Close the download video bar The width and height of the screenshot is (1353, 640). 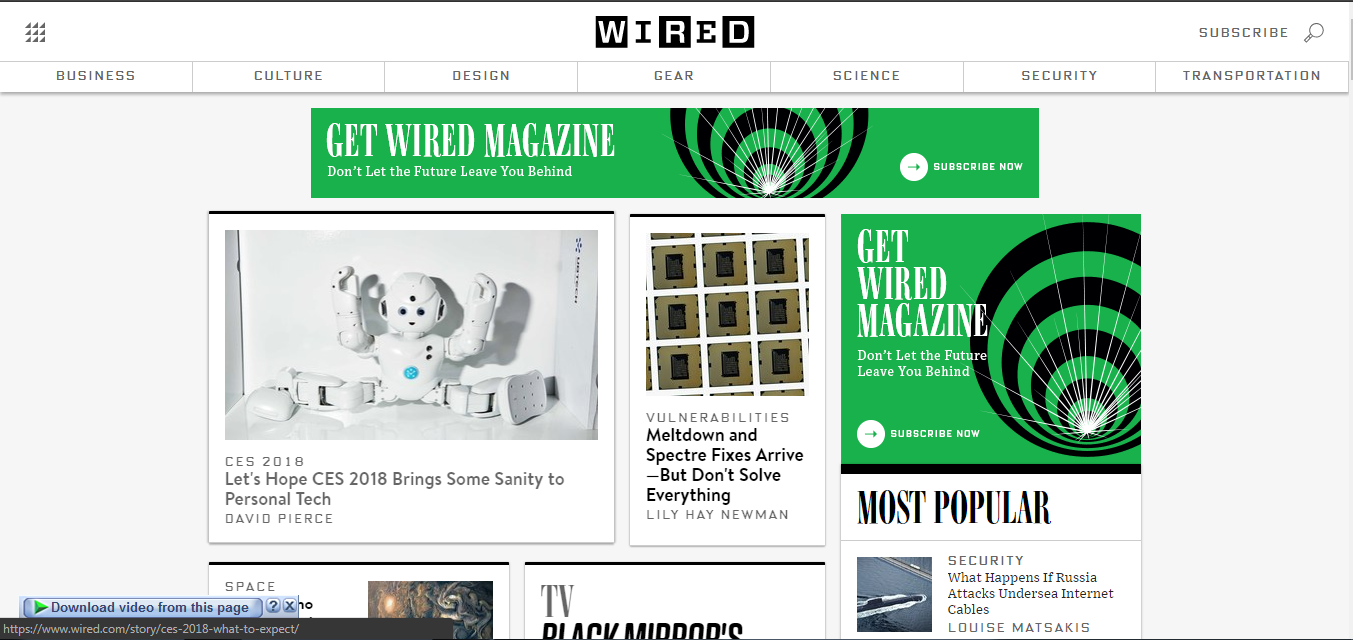(290, 606)
